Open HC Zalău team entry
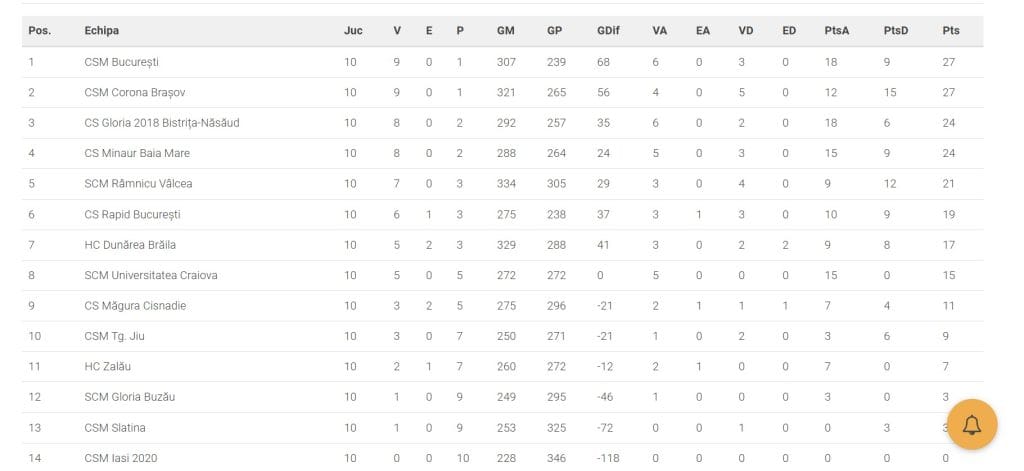The width and height of the screenshot is (1024, 471). (108, 366)
